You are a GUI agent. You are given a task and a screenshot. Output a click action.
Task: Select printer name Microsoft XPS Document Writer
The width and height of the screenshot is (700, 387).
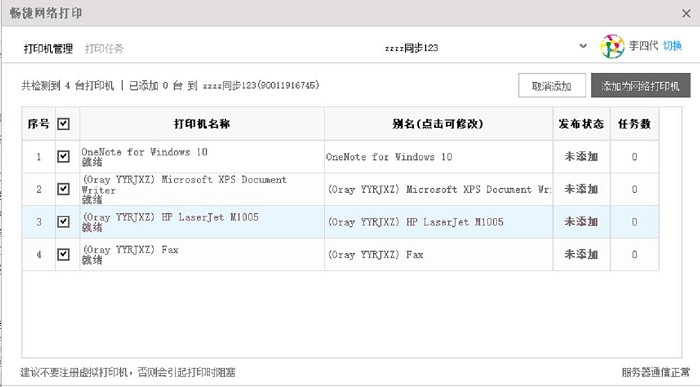coord(184,184)
